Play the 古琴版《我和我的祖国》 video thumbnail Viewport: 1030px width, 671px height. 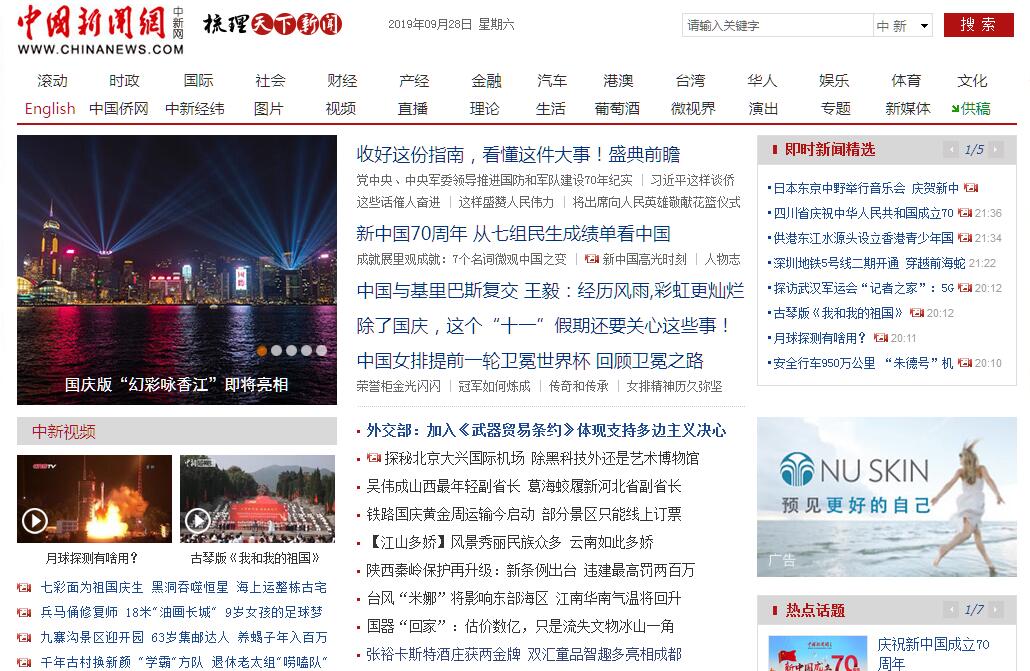pyautogui.click(x=258, y=499)
